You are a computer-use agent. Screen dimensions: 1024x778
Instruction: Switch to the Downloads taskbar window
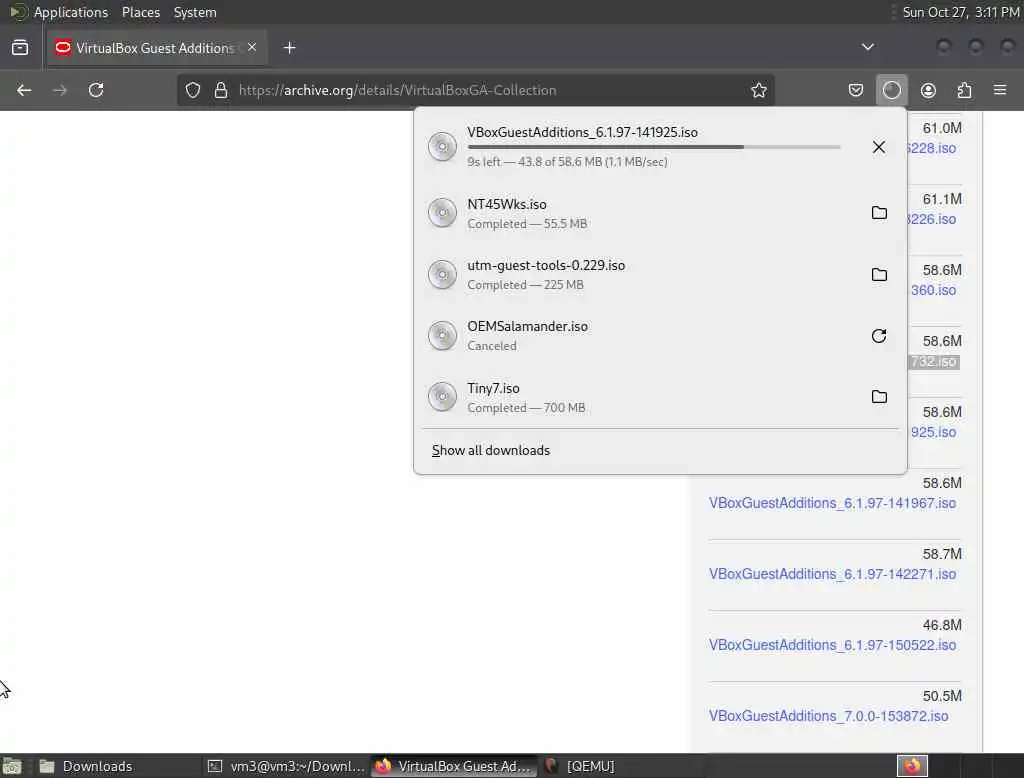(116, 766)
